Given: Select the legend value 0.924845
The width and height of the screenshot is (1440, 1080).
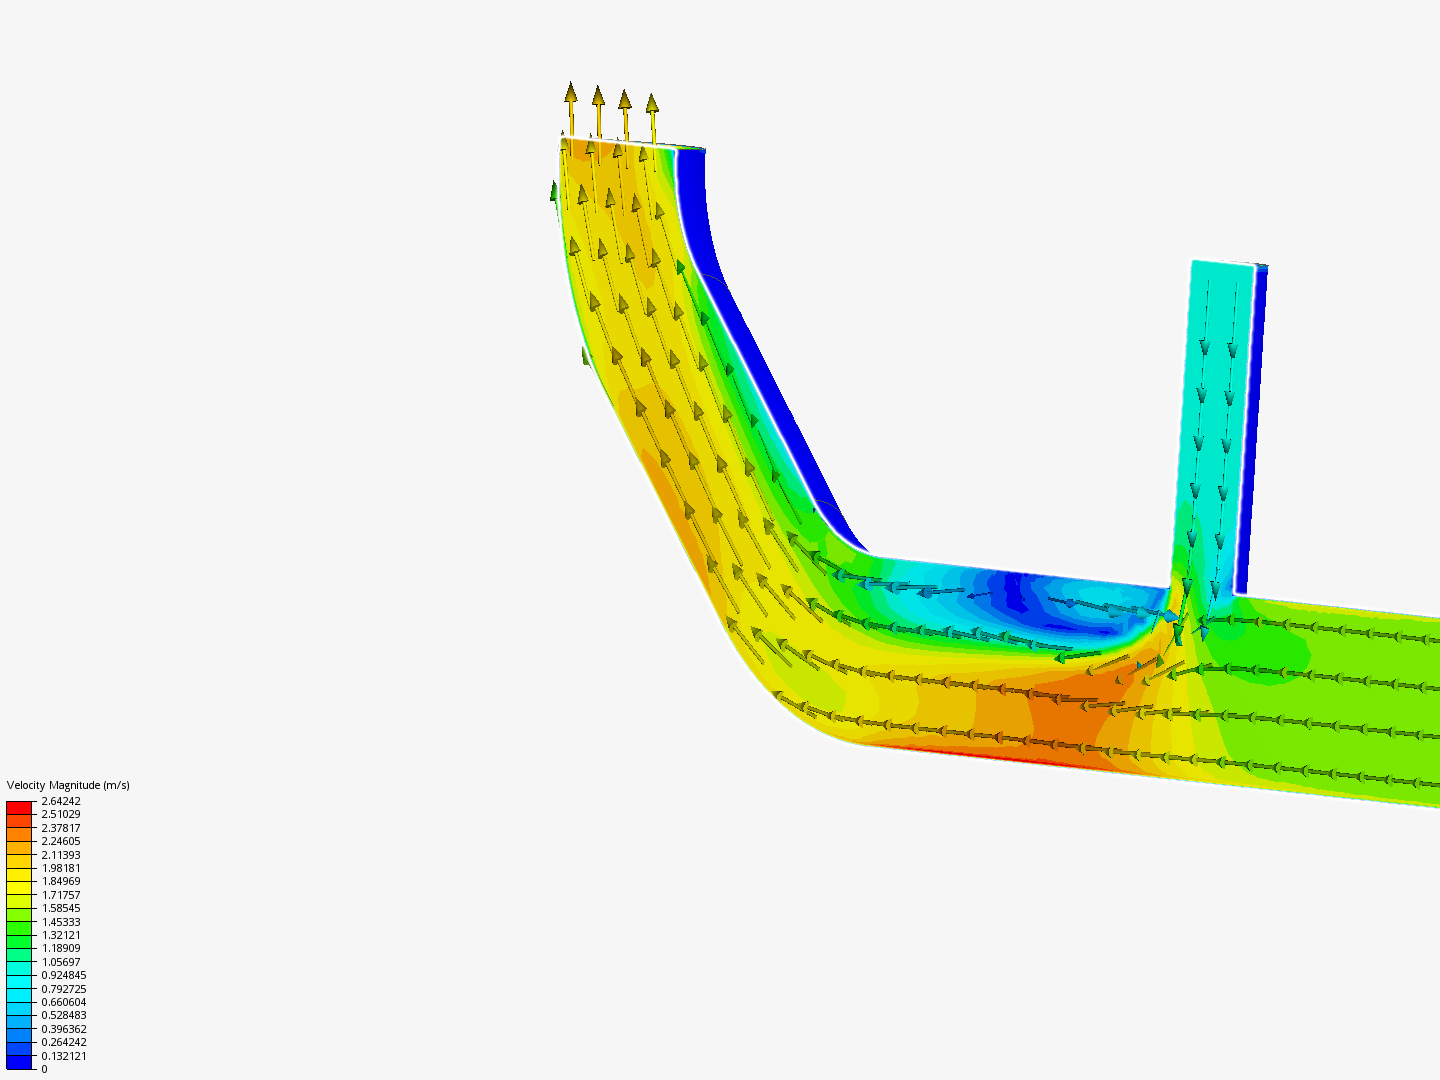Looking at the screenshot, I should pos(64,975).
